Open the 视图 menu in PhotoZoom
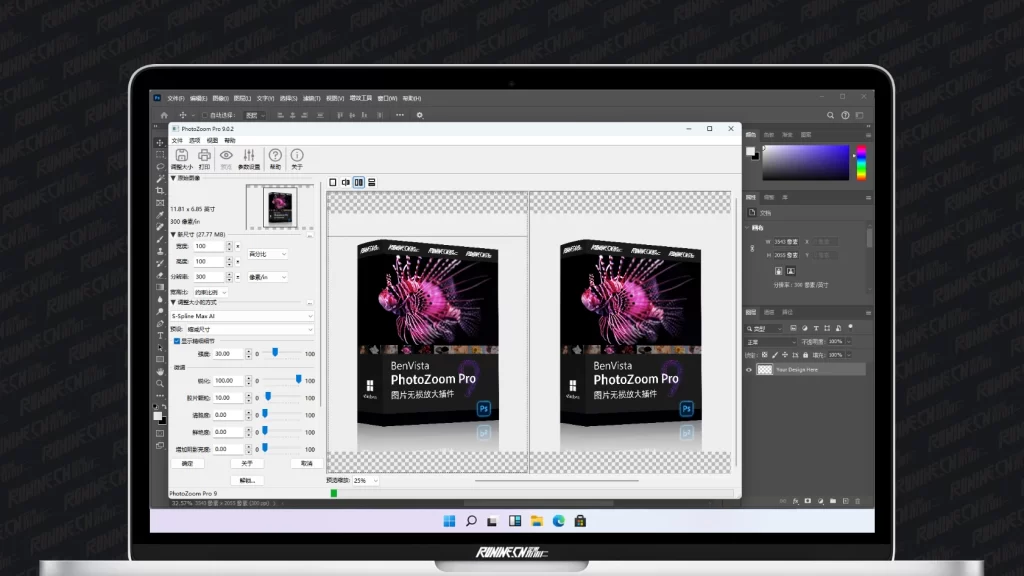The image size is (1024, 576). point(212,141)
